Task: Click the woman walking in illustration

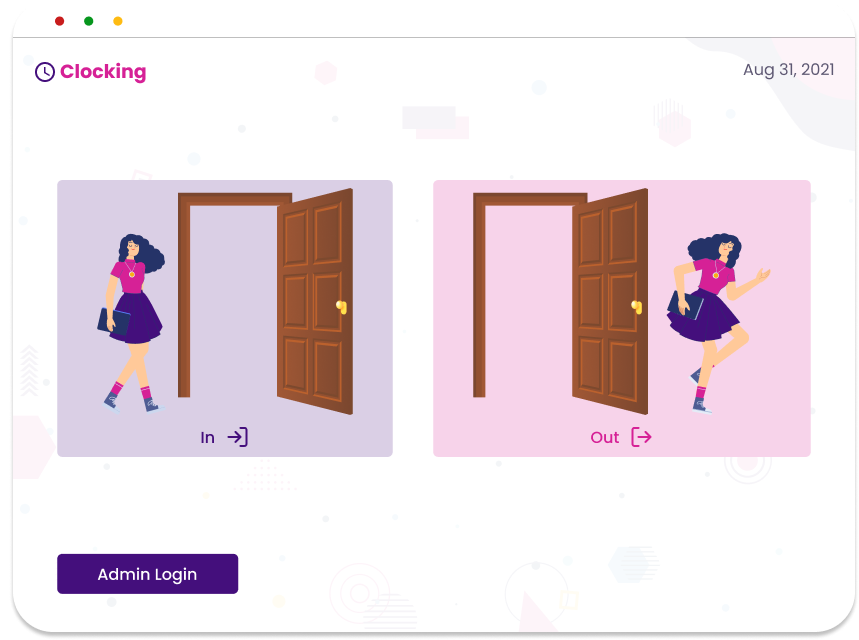Action: (x=131, y=323)
